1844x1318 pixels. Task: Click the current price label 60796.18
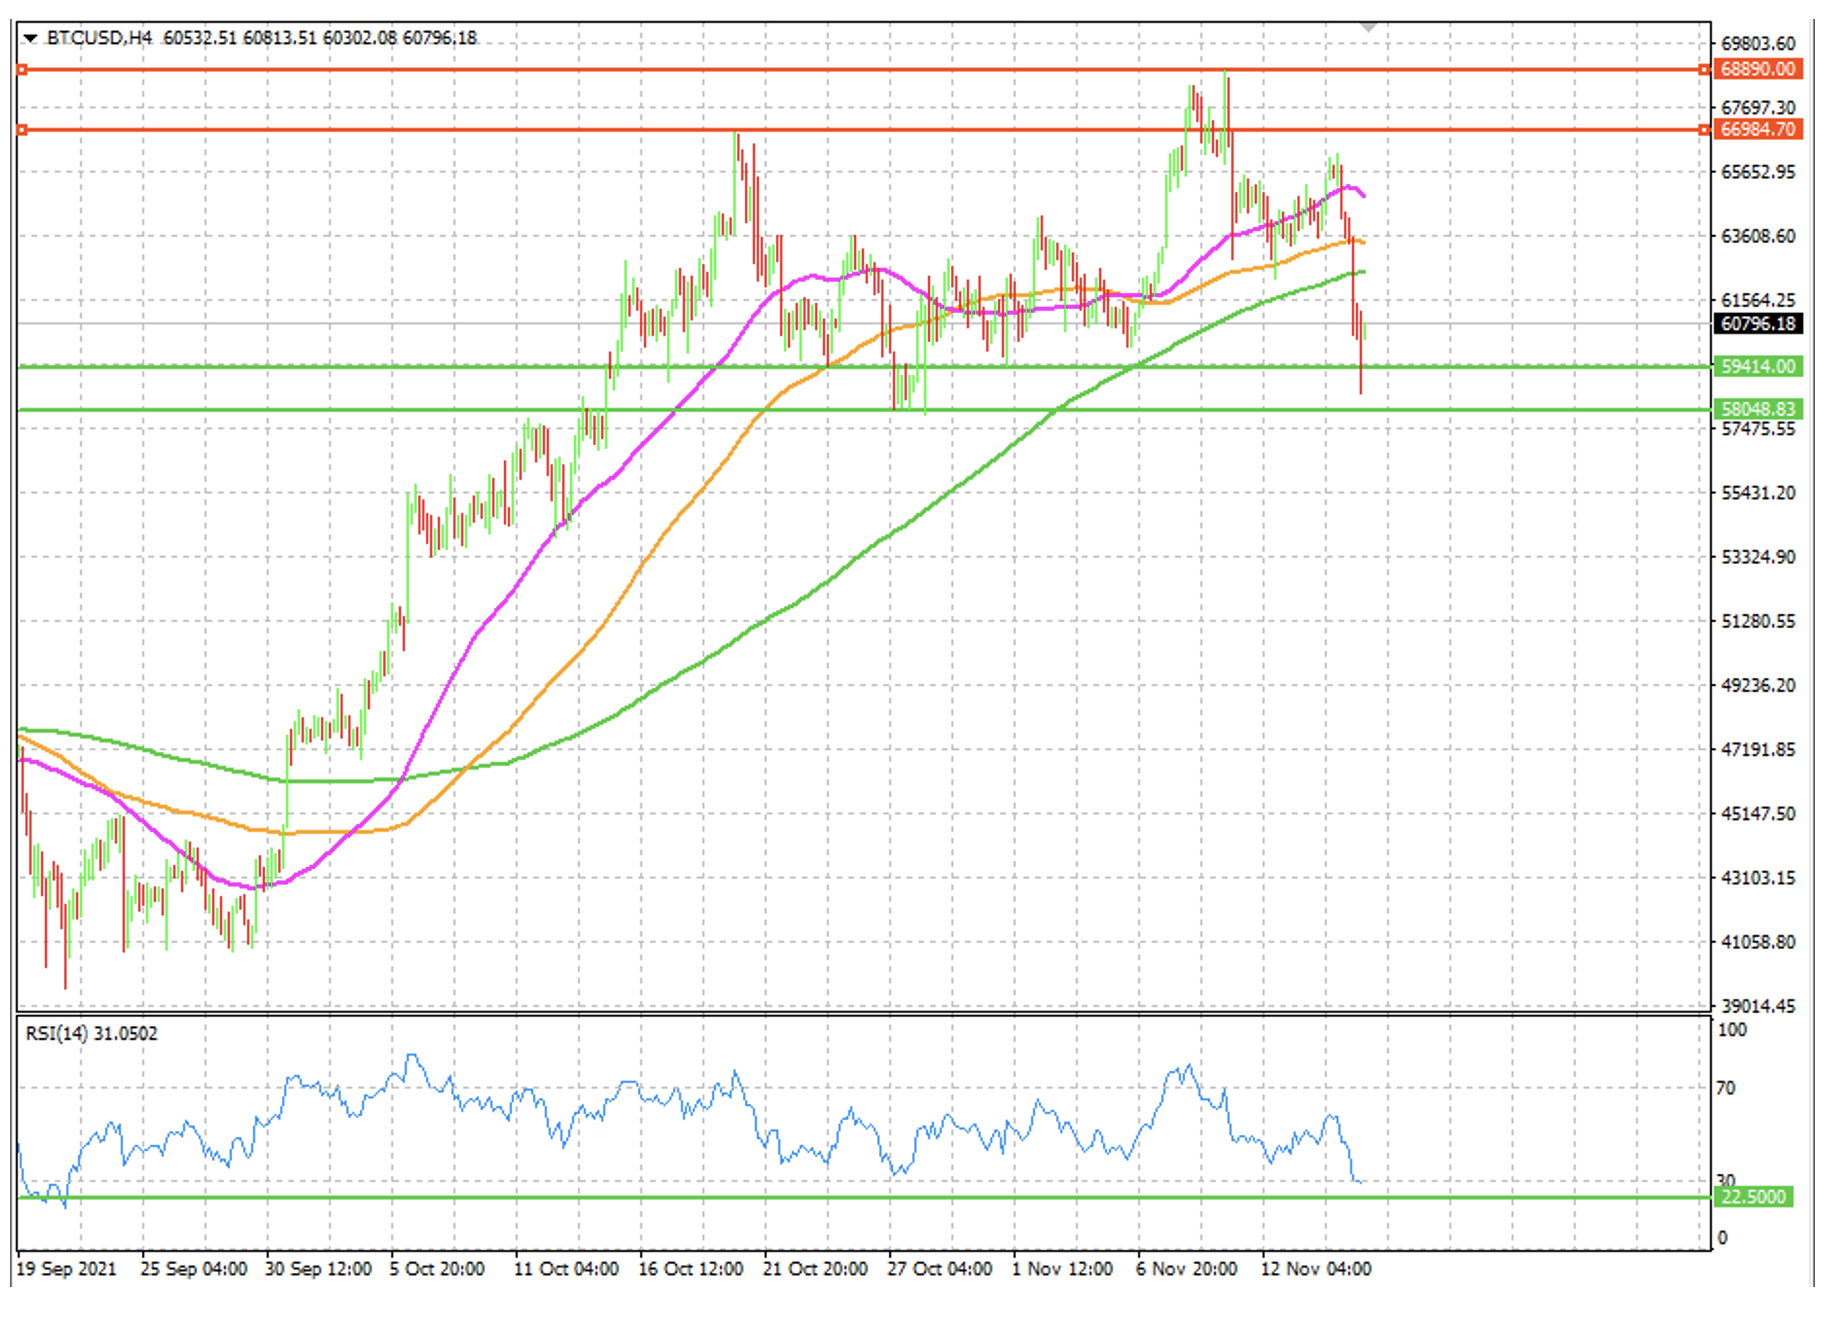coord(1758,323)
